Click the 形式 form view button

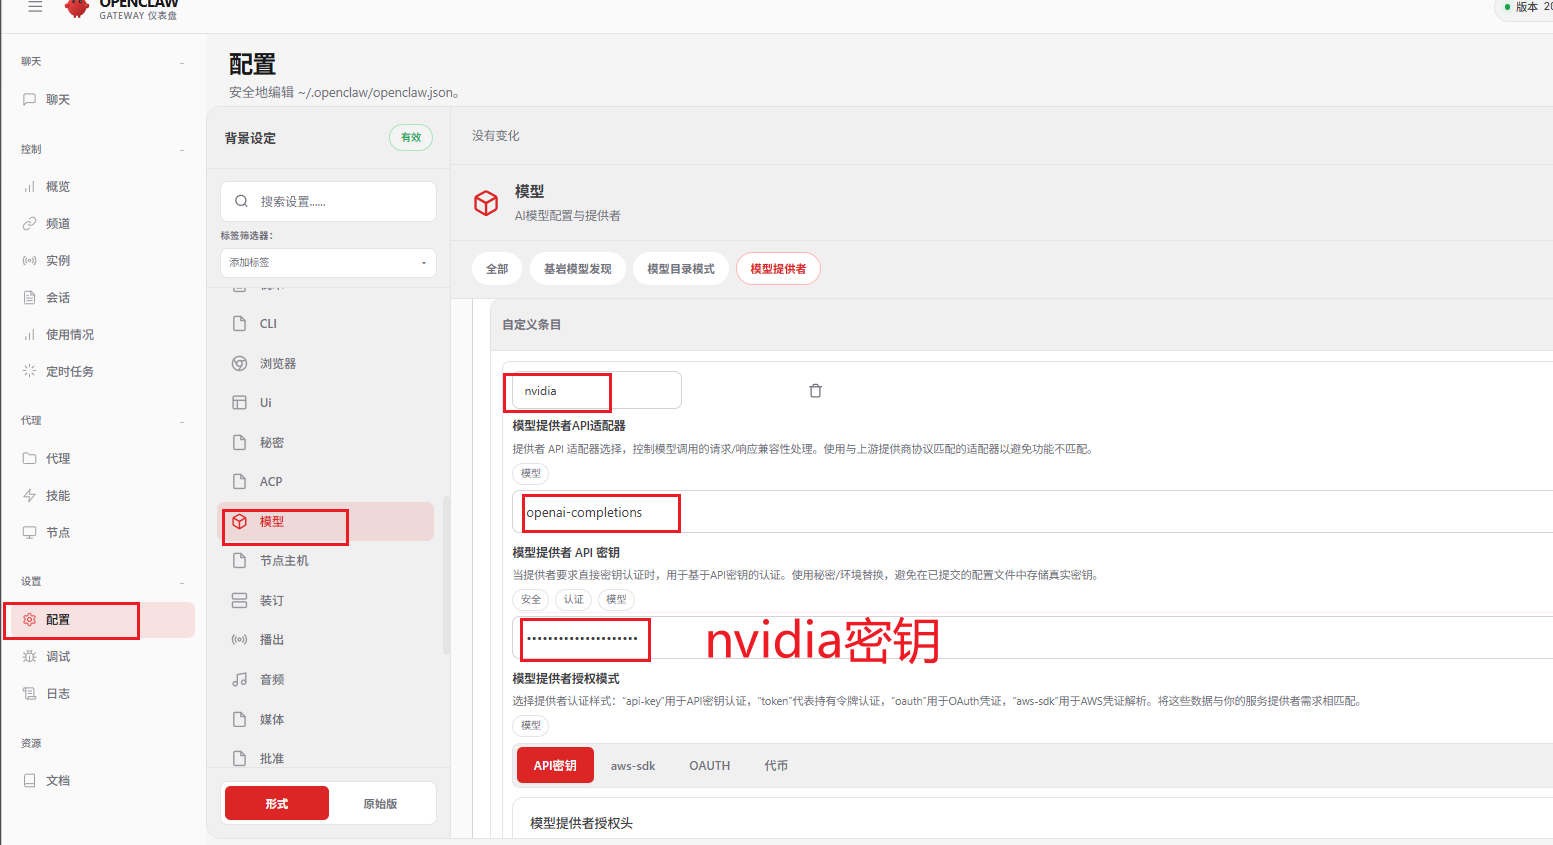[x=277, y=804]
